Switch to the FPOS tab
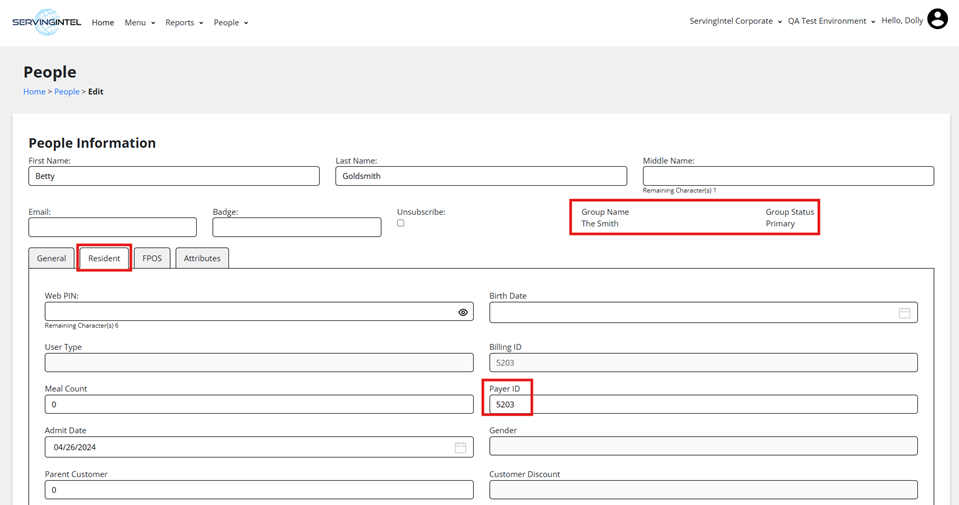 coord(152,258)
